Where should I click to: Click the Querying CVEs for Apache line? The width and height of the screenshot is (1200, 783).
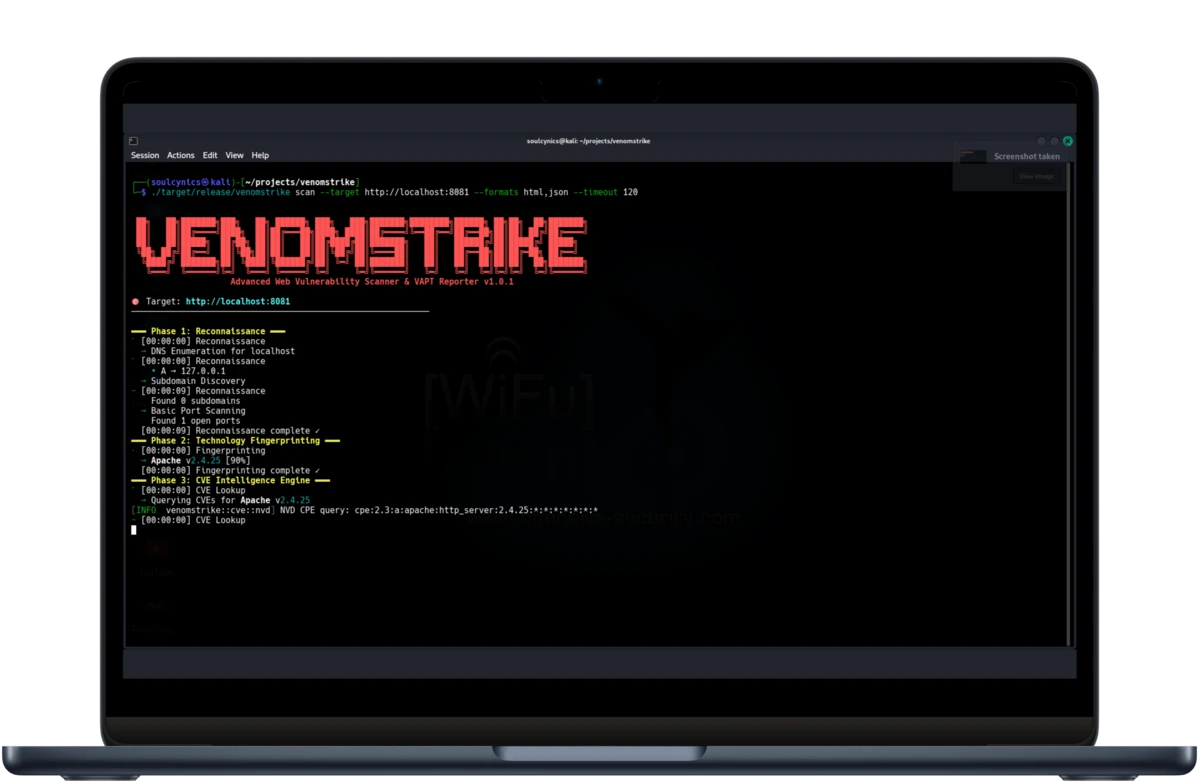(226, 500)
